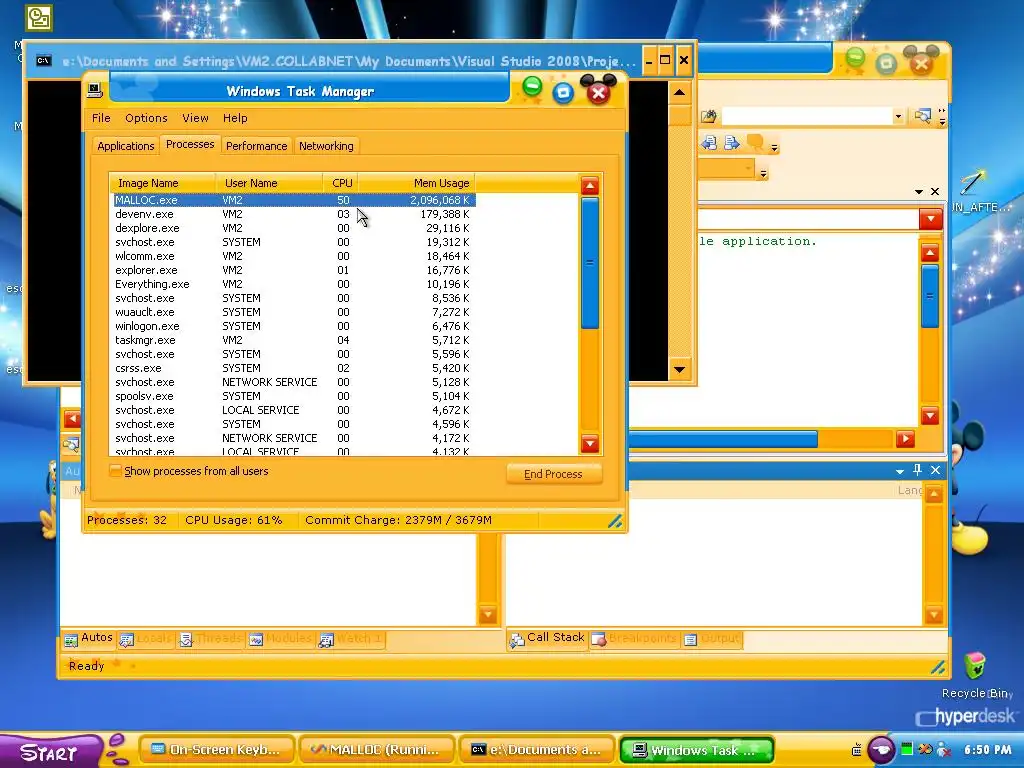Viewport: 1024px width, 768px height.
Task: Select the taskmgr.exe process row
Action: coord(293,340)
